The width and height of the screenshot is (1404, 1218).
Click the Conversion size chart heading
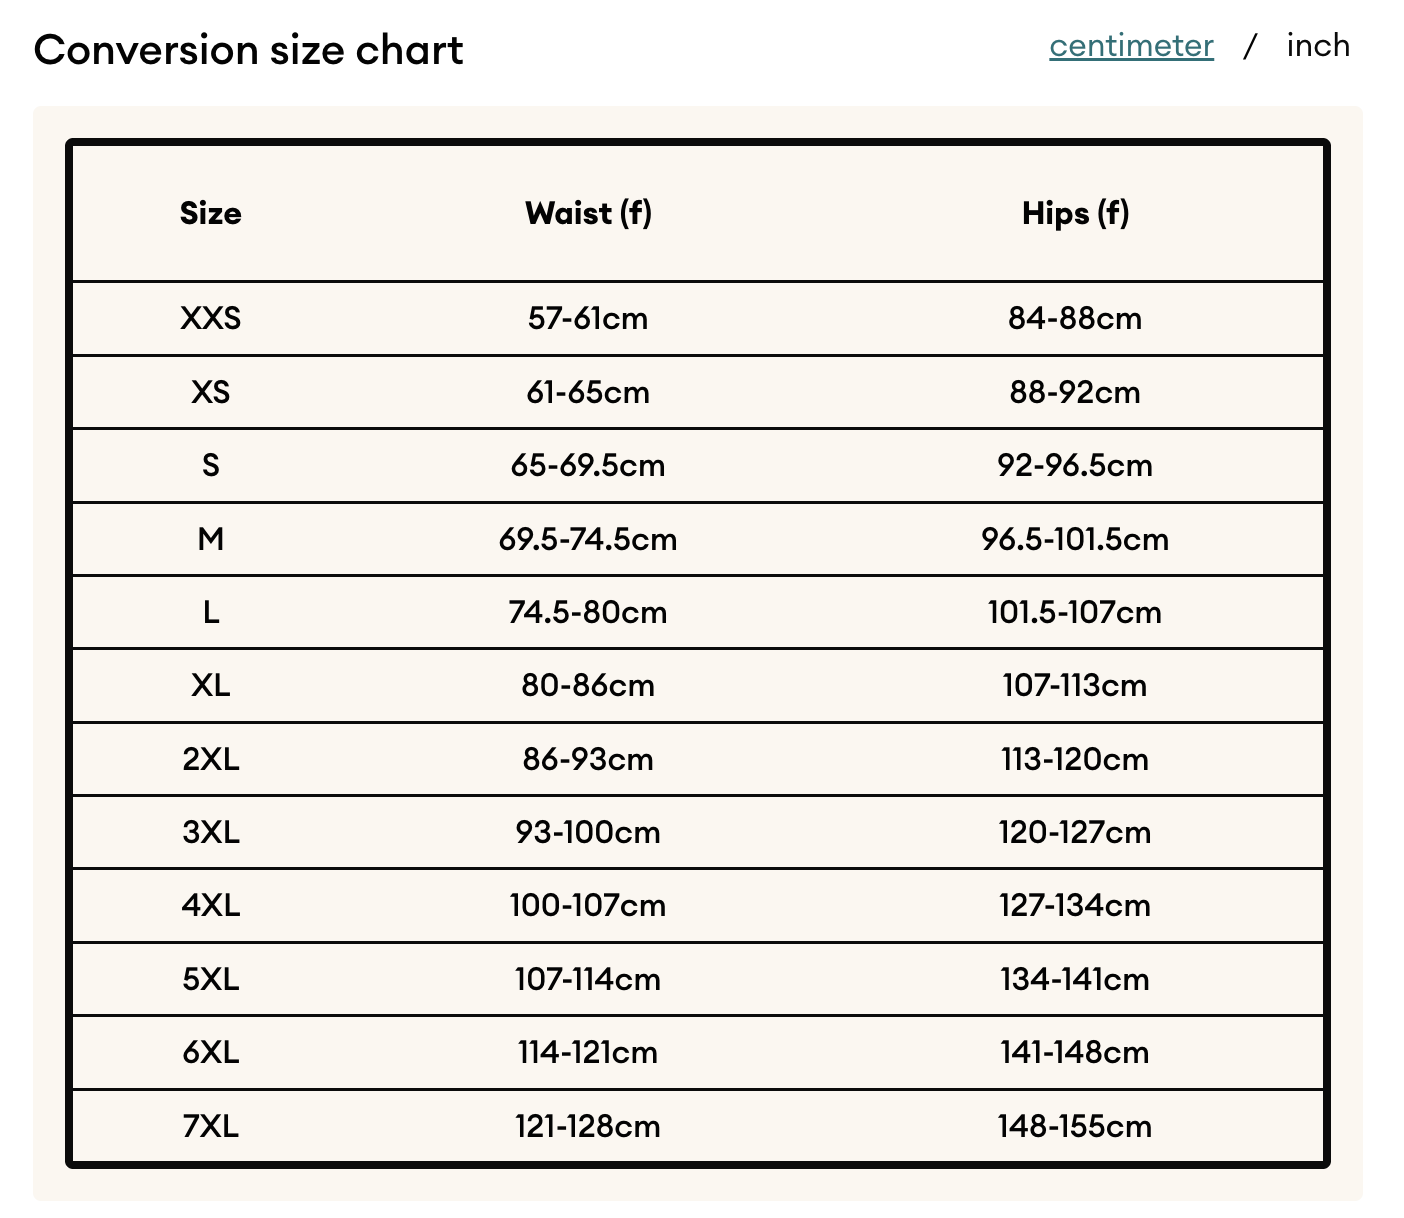tap(248, 50)
